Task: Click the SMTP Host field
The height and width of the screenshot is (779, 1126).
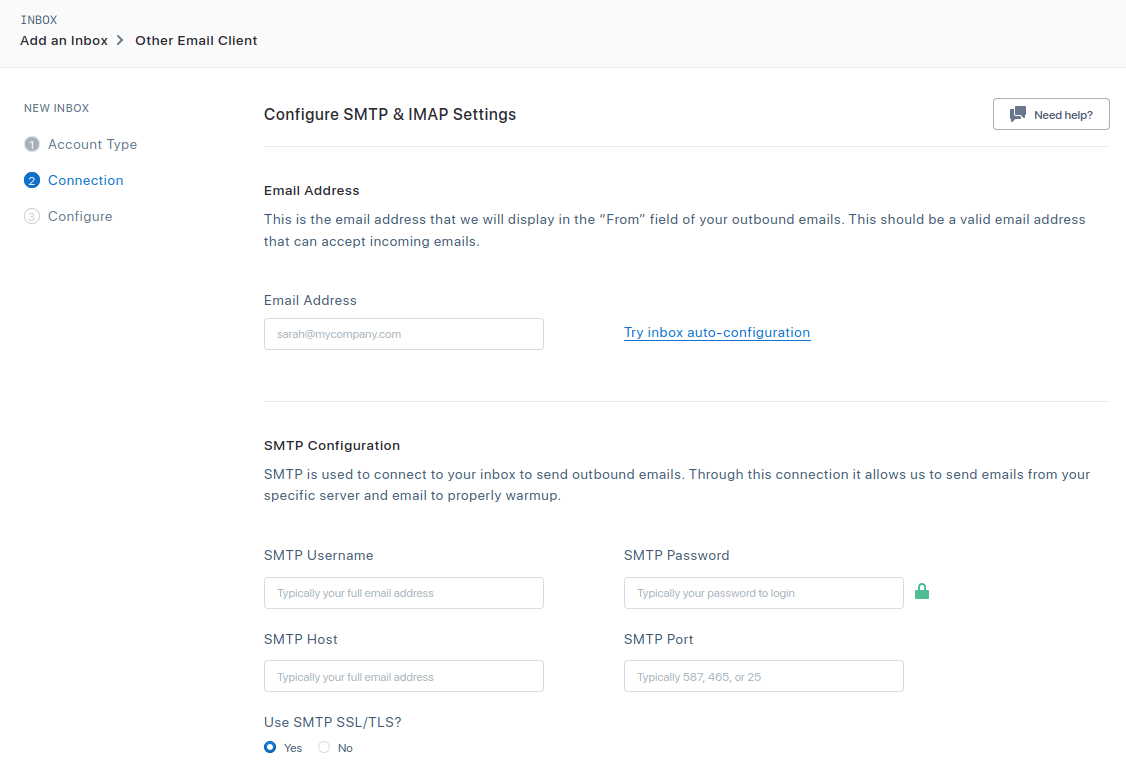Action: [x=404, y=677]
